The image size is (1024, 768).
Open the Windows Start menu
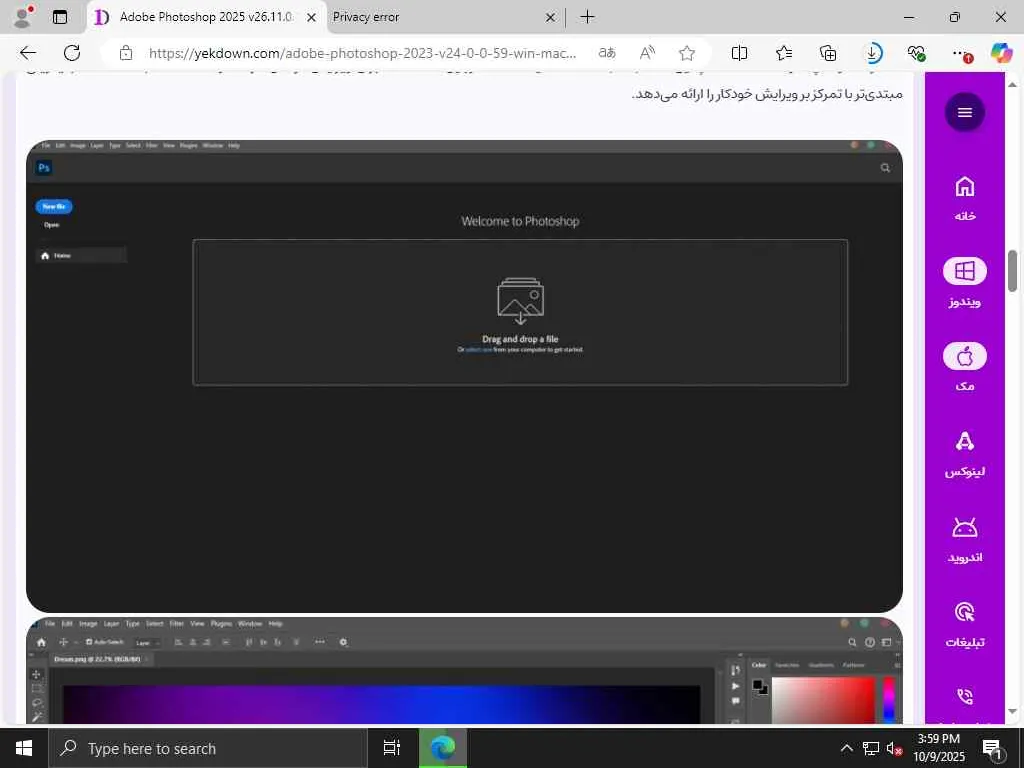coord(24,748)
